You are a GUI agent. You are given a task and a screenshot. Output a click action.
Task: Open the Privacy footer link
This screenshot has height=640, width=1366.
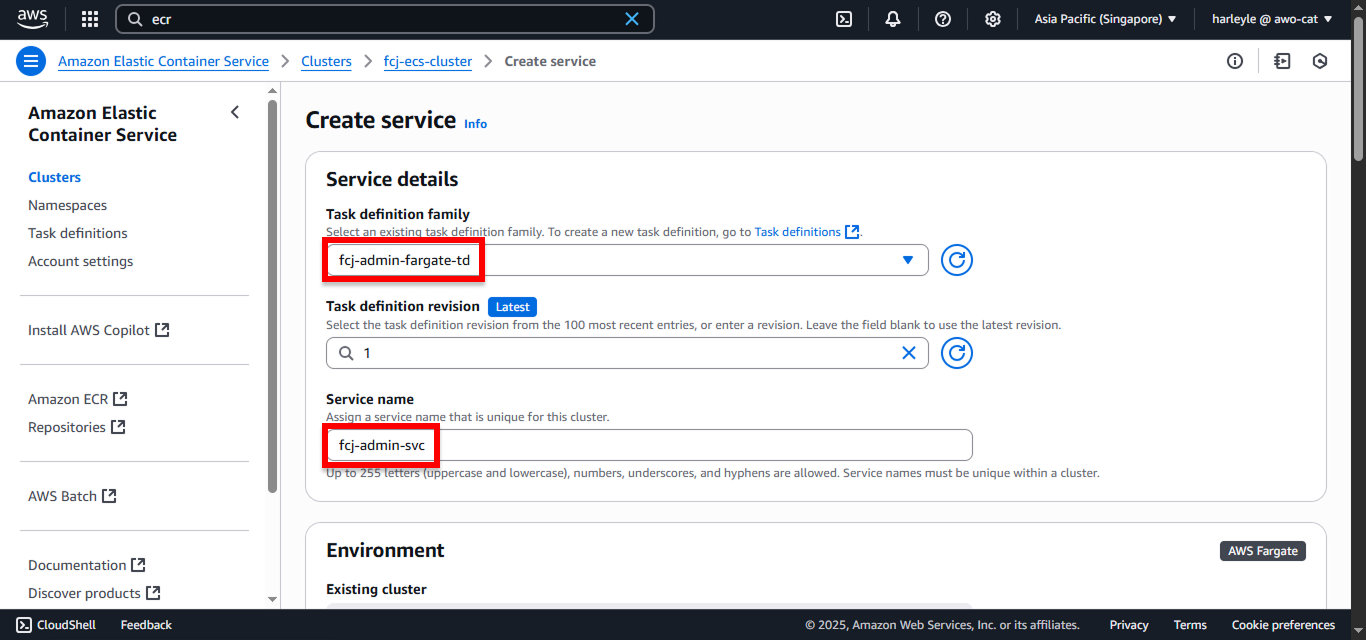(x=1129, y=625)
